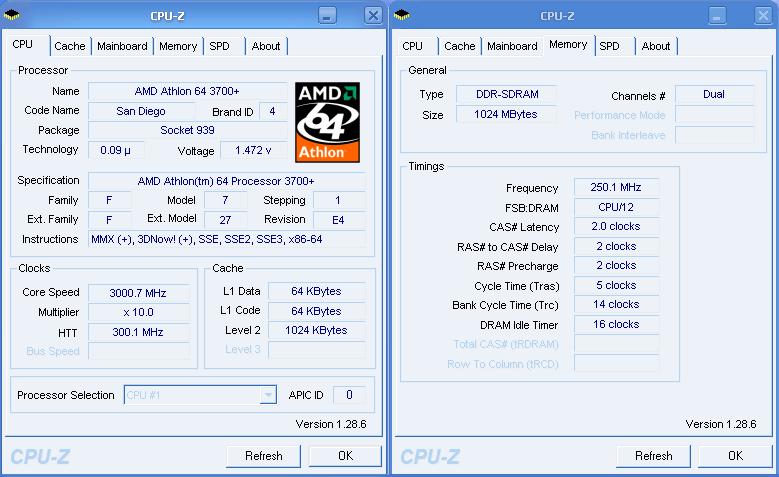
Task: Click the Revision value E4
Action: pyautogui.click(x=339, y=220)
